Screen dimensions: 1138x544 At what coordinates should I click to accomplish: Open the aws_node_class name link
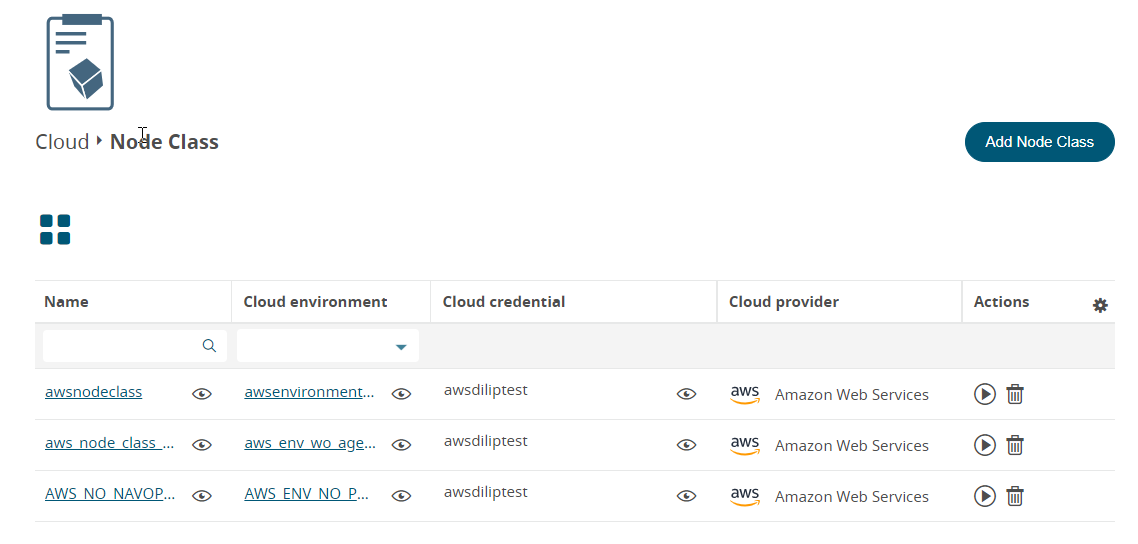[x=110, y=443]
